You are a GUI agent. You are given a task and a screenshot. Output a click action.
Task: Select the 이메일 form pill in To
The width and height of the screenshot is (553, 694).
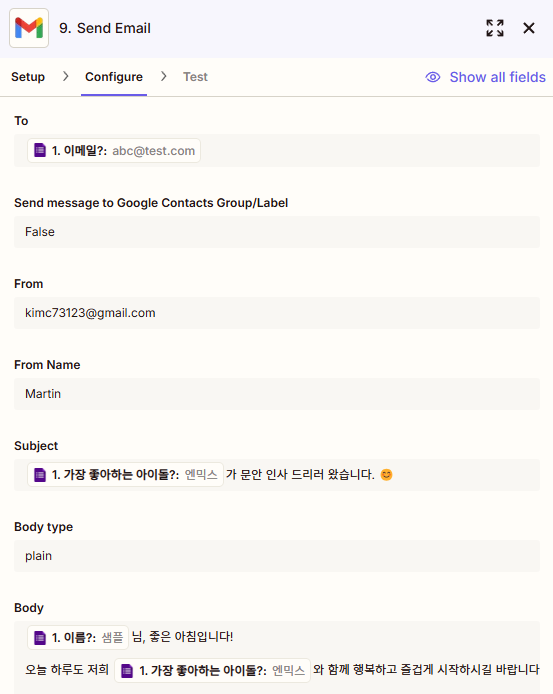[114, 150]
